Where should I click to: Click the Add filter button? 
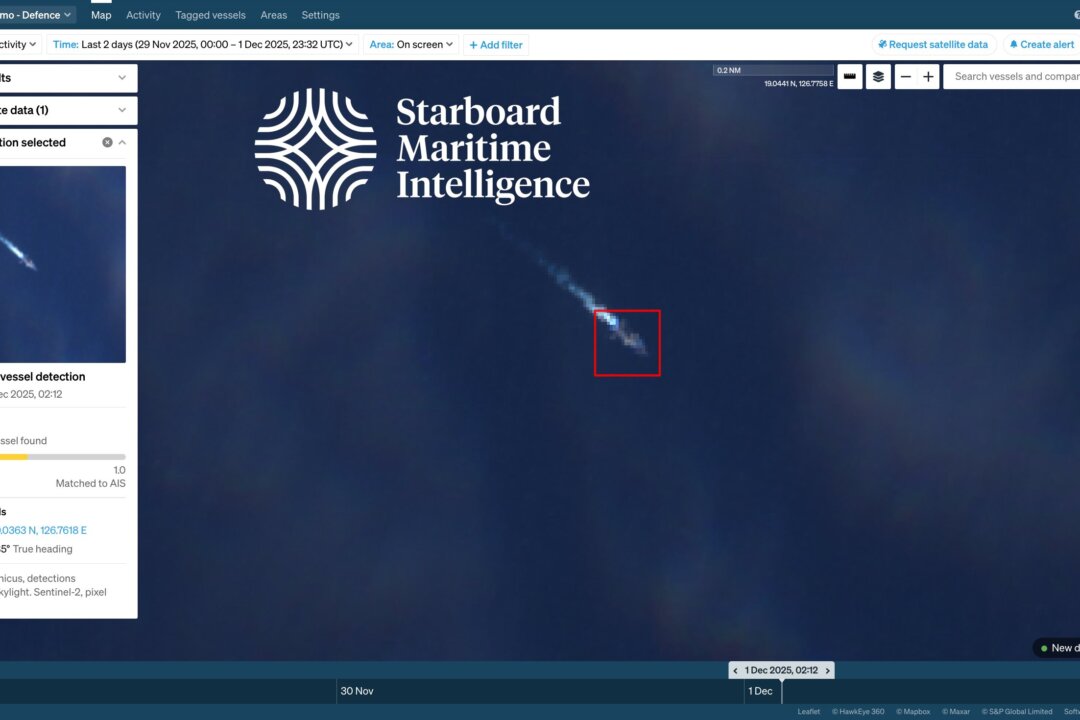tap(496, 45)
